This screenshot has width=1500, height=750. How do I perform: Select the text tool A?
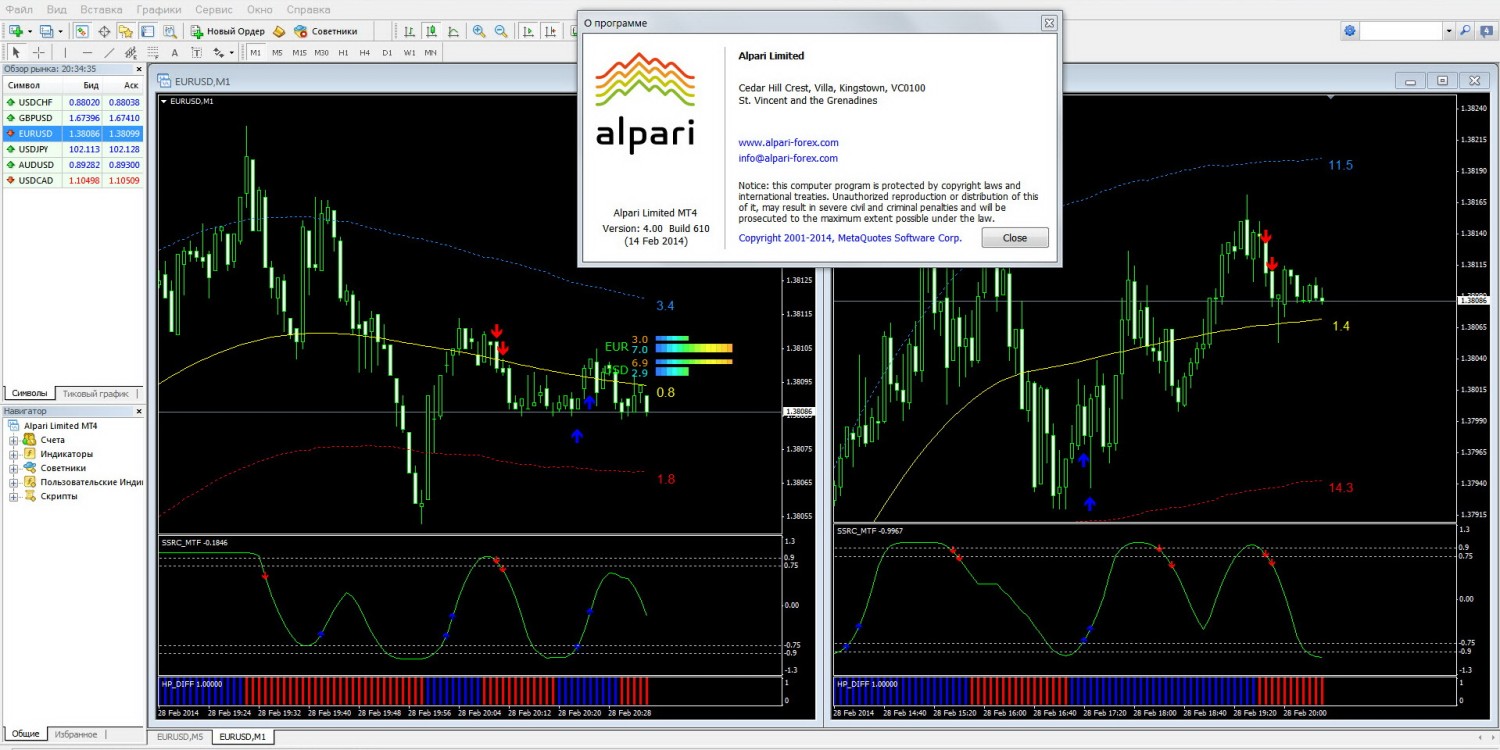click(x=174, y=52)
